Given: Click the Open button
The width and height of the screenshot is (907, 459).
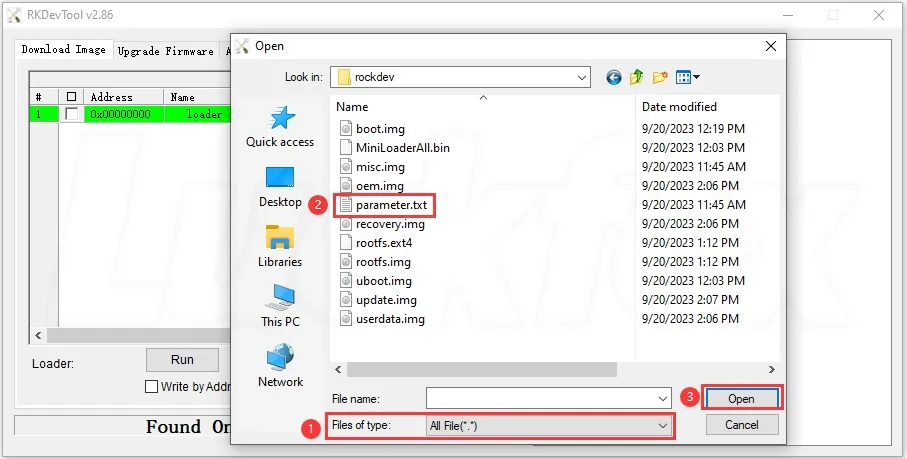Looking at the screenshot, I should point(741,399).
